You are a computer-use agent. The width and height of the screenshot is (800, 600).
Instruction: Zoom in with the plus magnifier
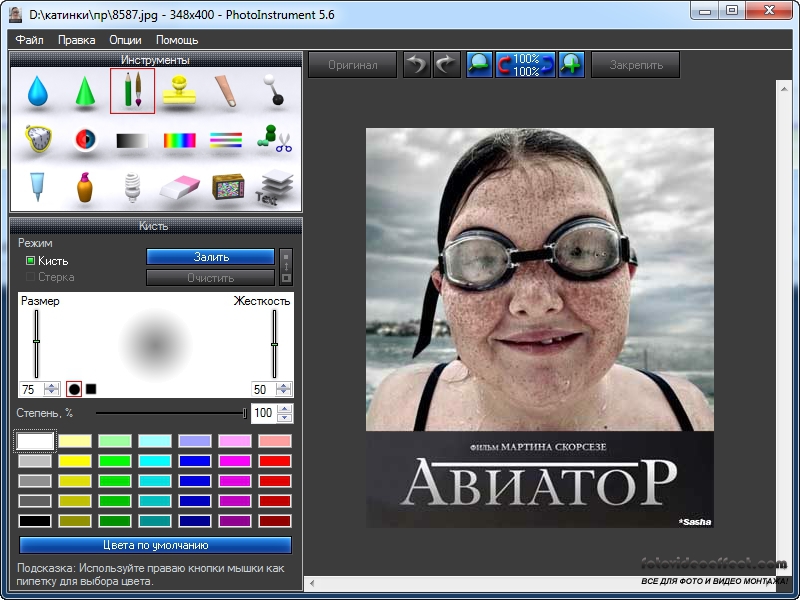coord(571,65)
